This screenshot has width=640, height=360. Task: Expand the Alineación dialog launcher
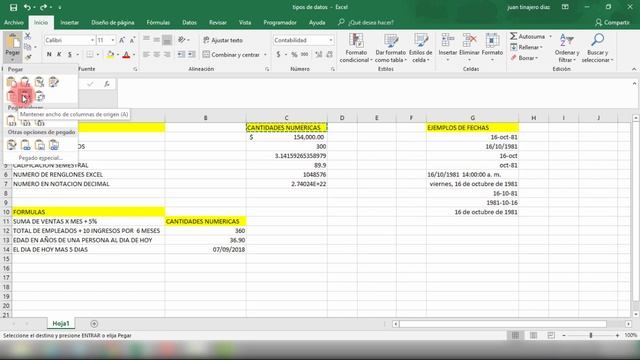(267, 69)
